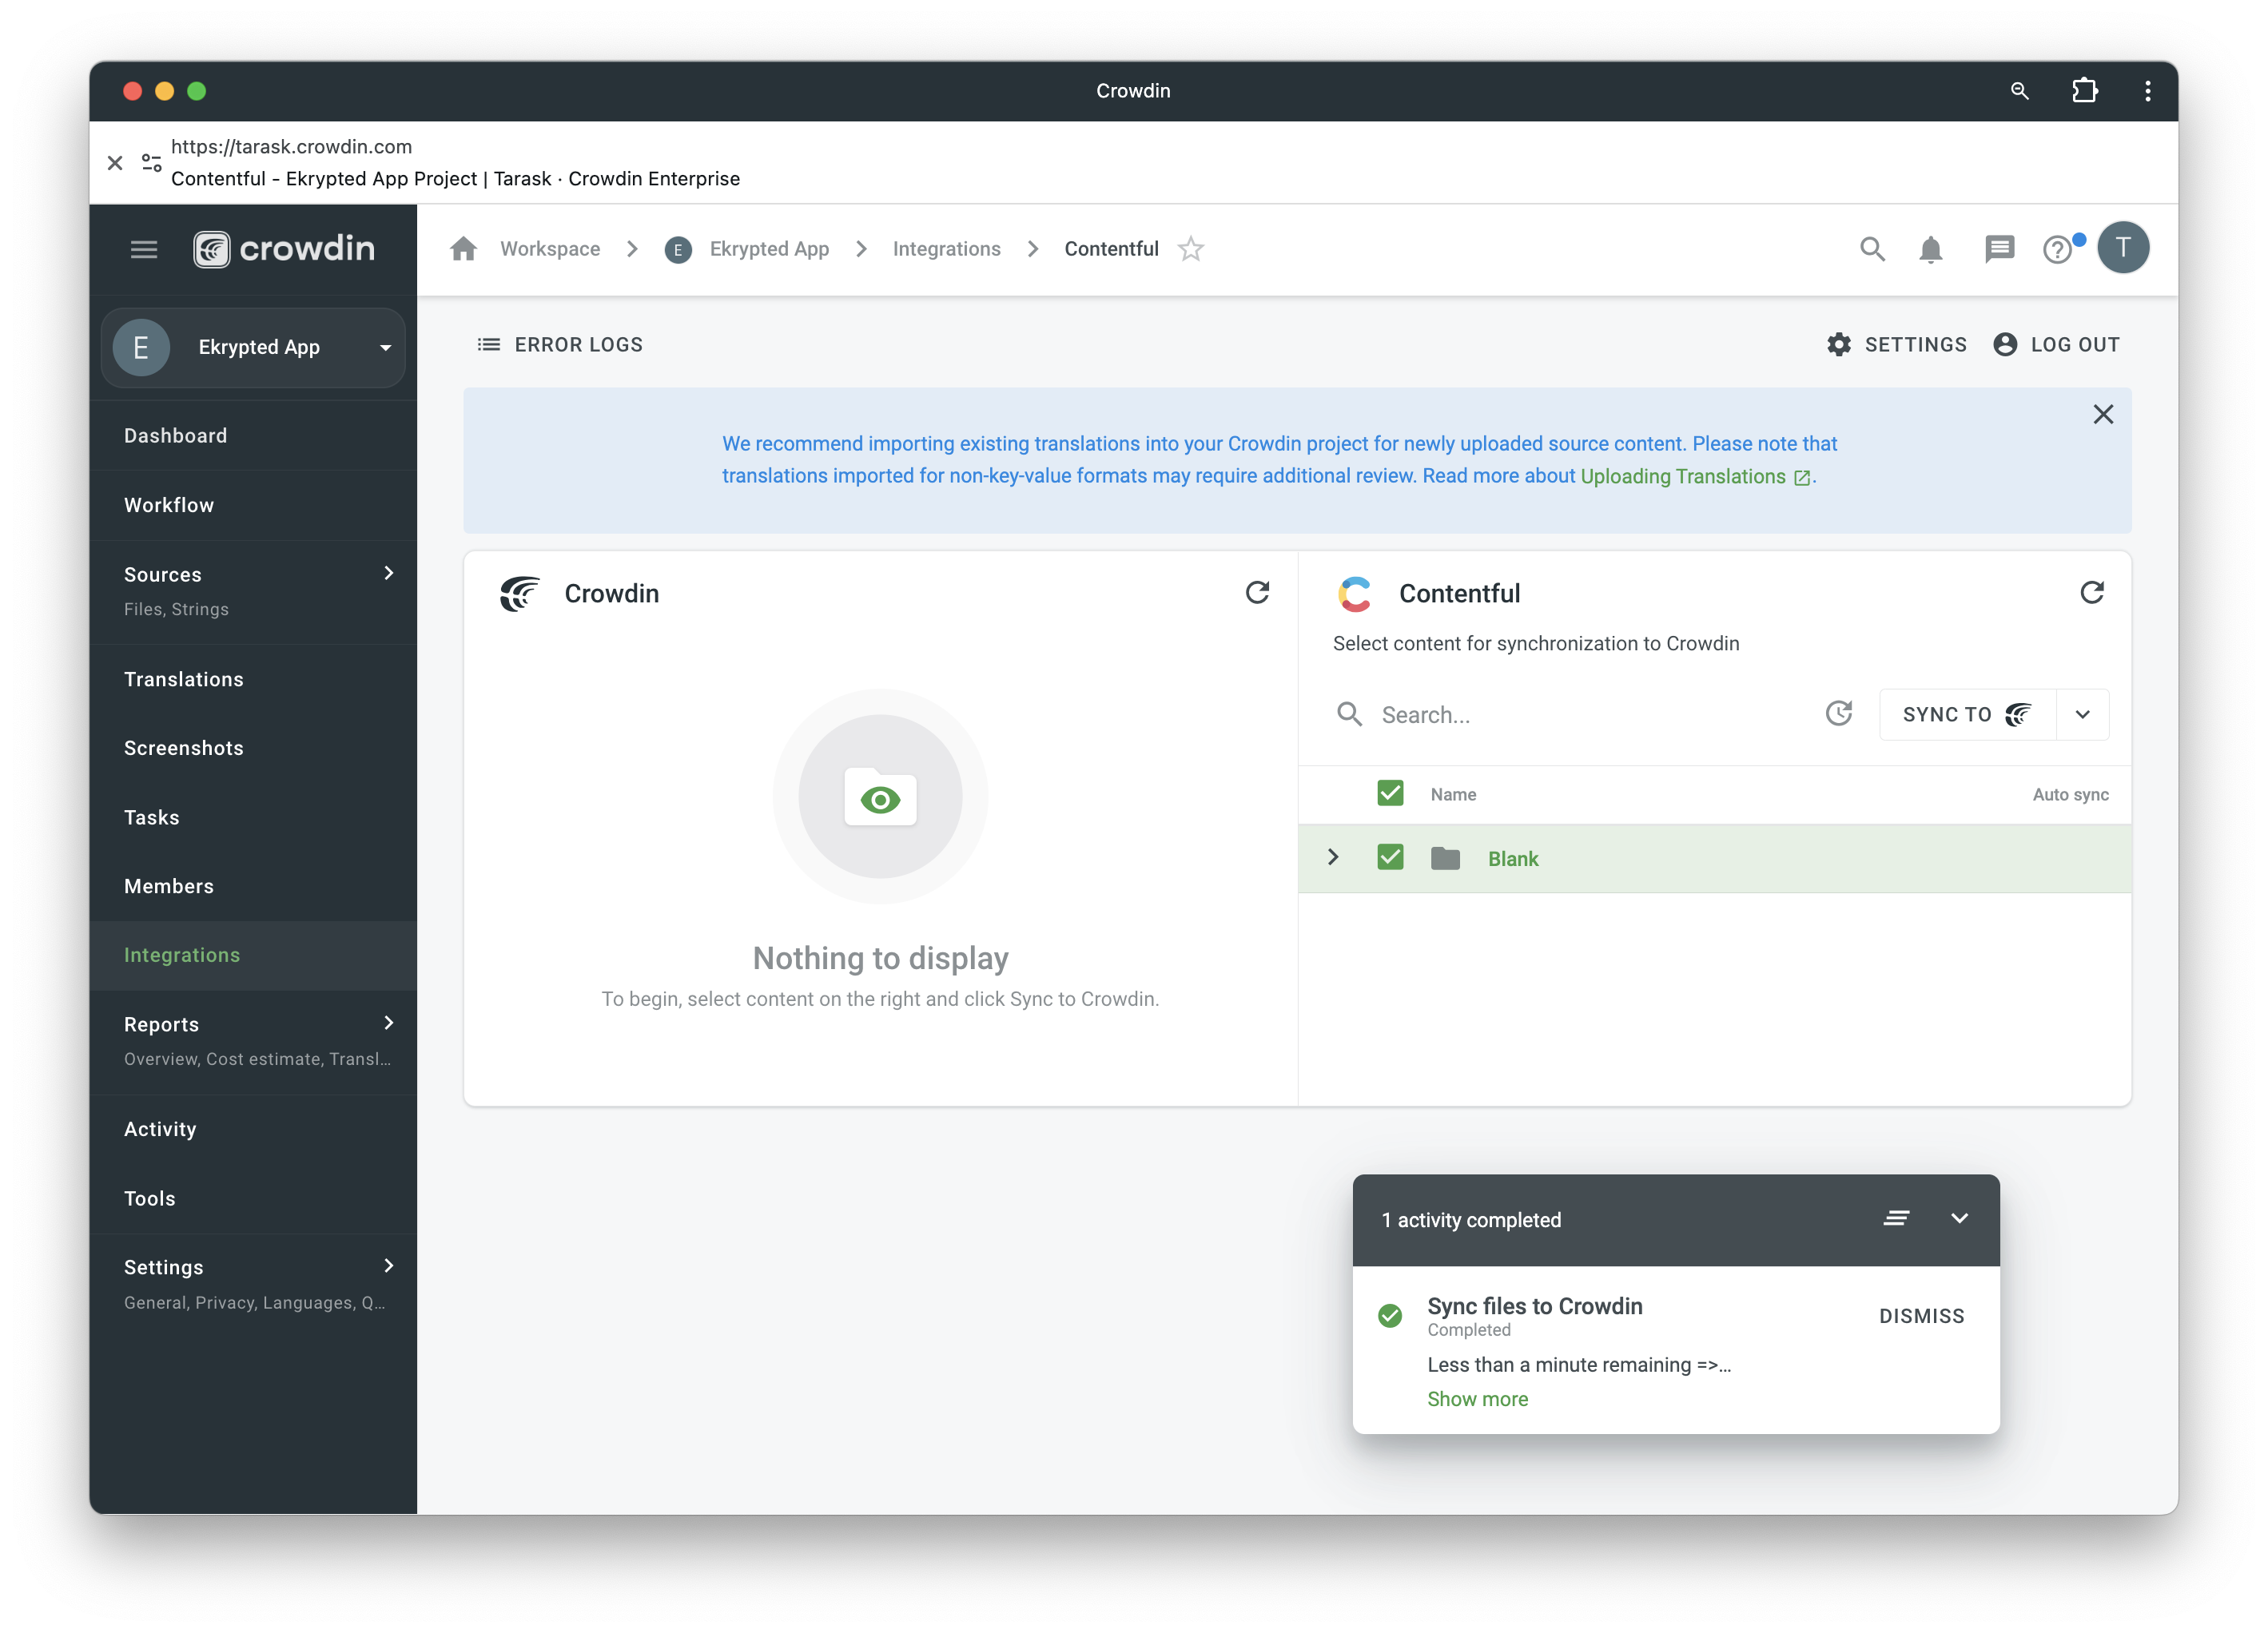Screen dimensions: 2268x1633
Task: Click the Blank folder name
Action: point(1513,859)
